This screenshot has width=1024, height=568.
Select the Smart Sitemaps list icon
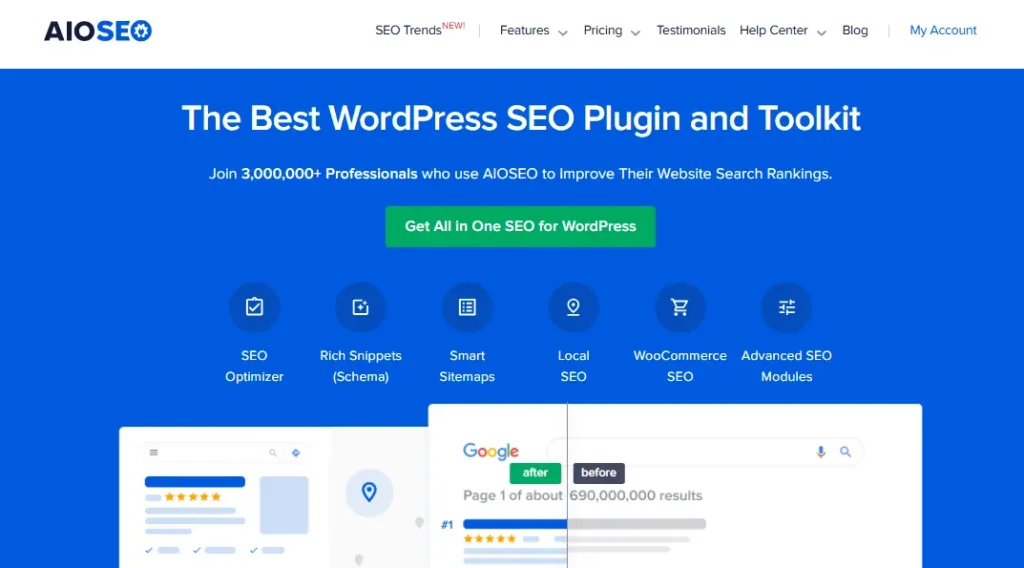click(467, 307)
